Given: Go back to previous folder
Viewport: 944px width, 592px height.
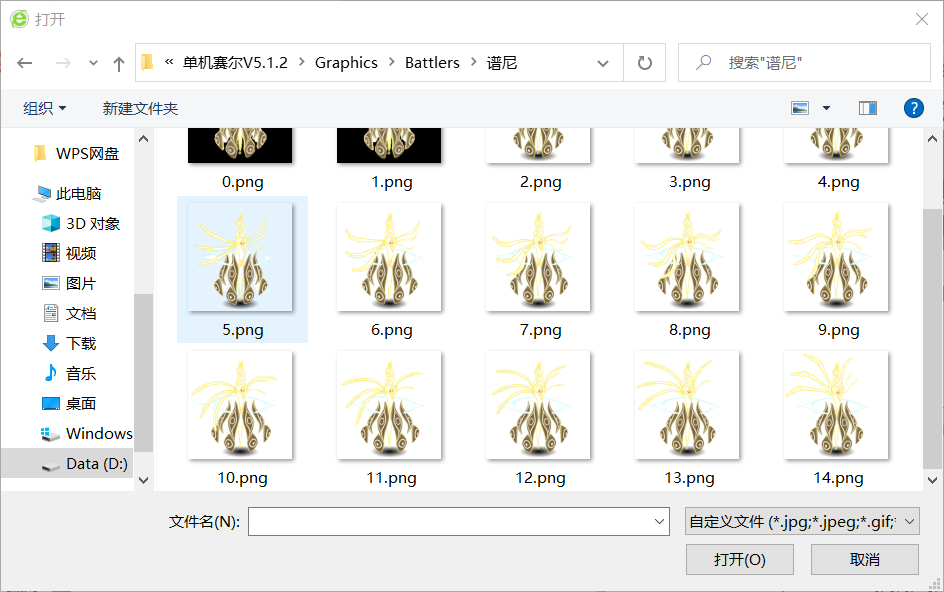Looking at the screenshot, I should tap(25, 63).
